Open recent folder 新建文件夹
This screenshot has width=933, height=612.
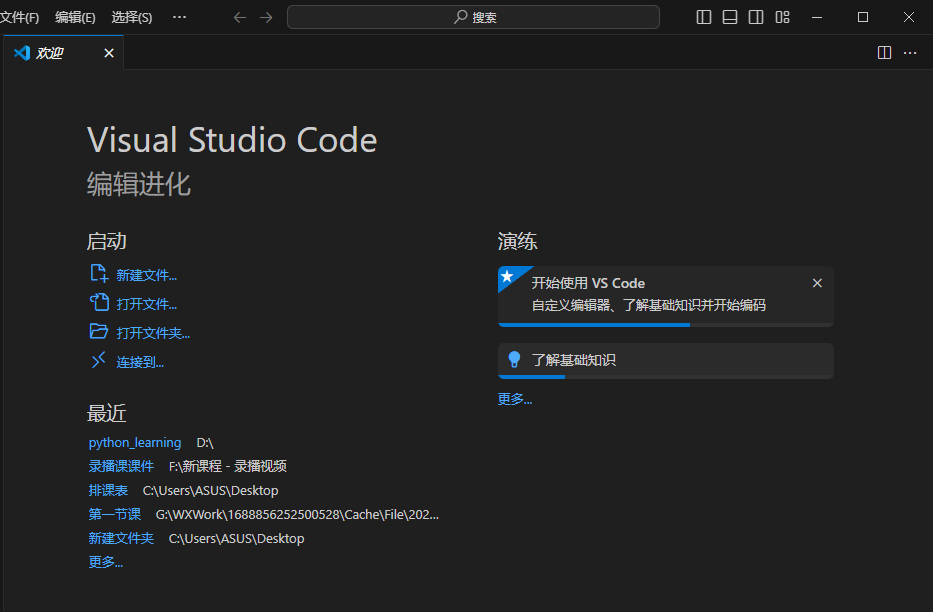click(121, 538)
